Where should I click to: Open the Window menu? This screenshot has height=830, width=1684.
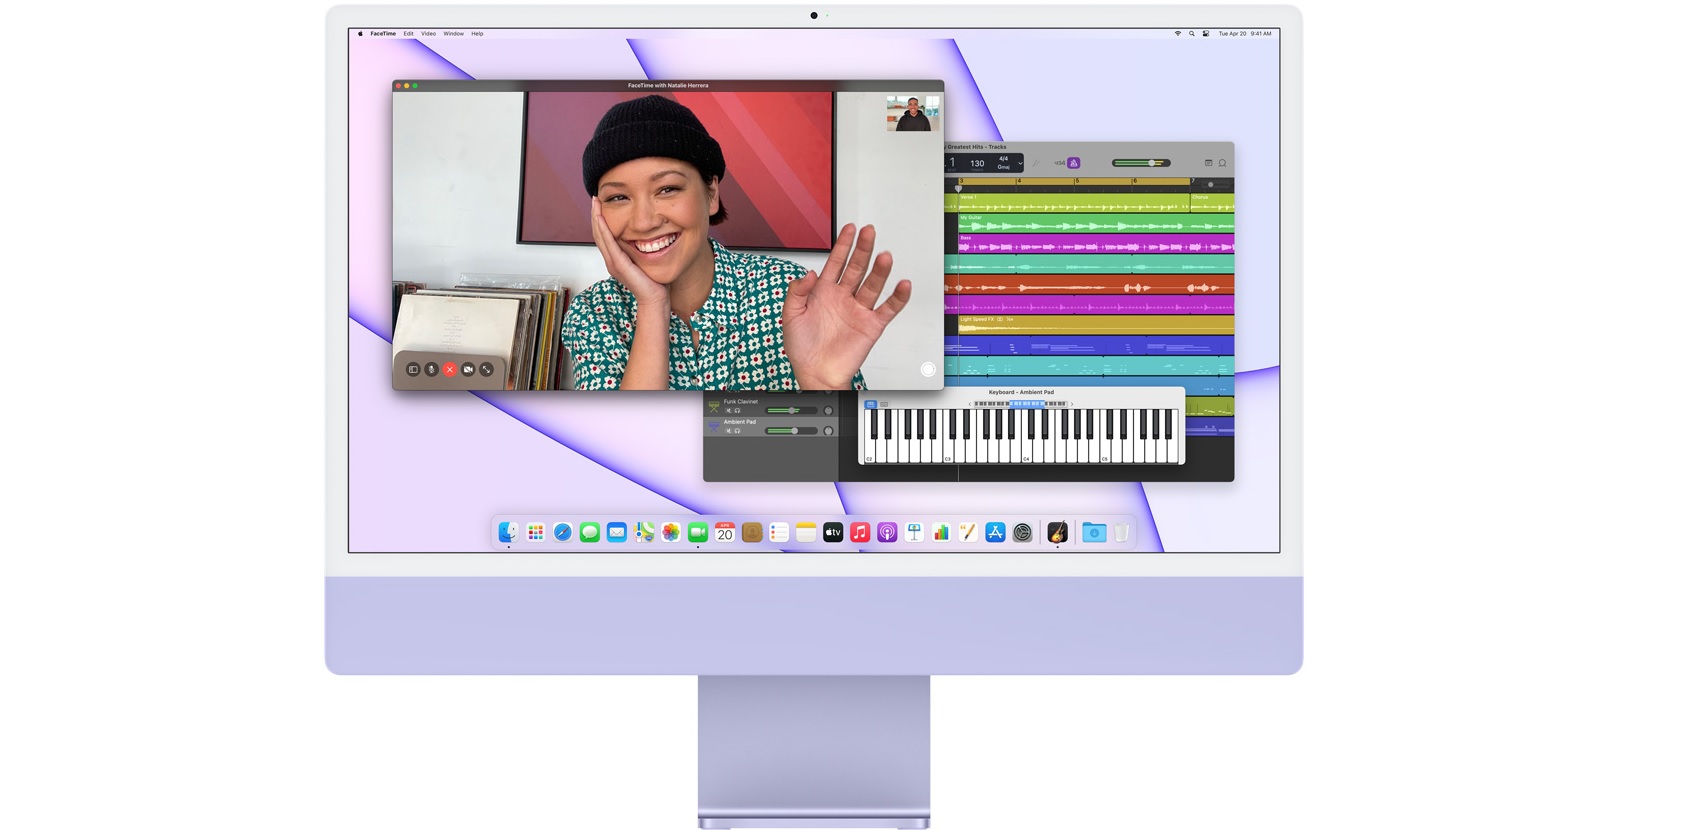tap(453, 34)
